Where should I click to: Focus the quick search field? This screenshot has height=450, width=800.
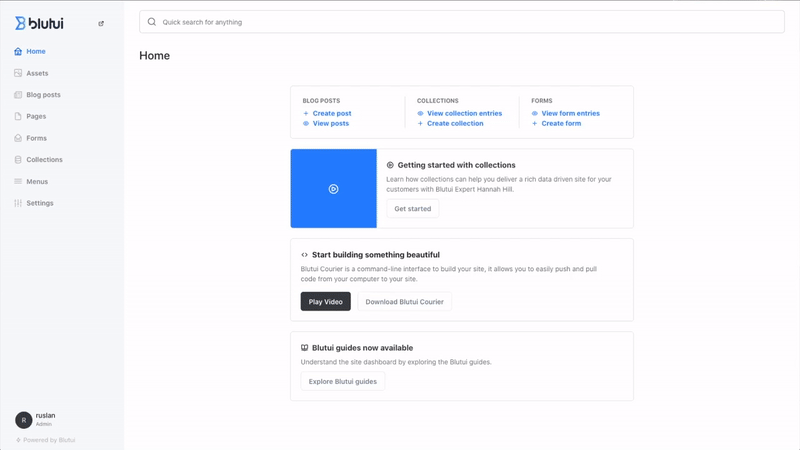(x=460, y=22)
